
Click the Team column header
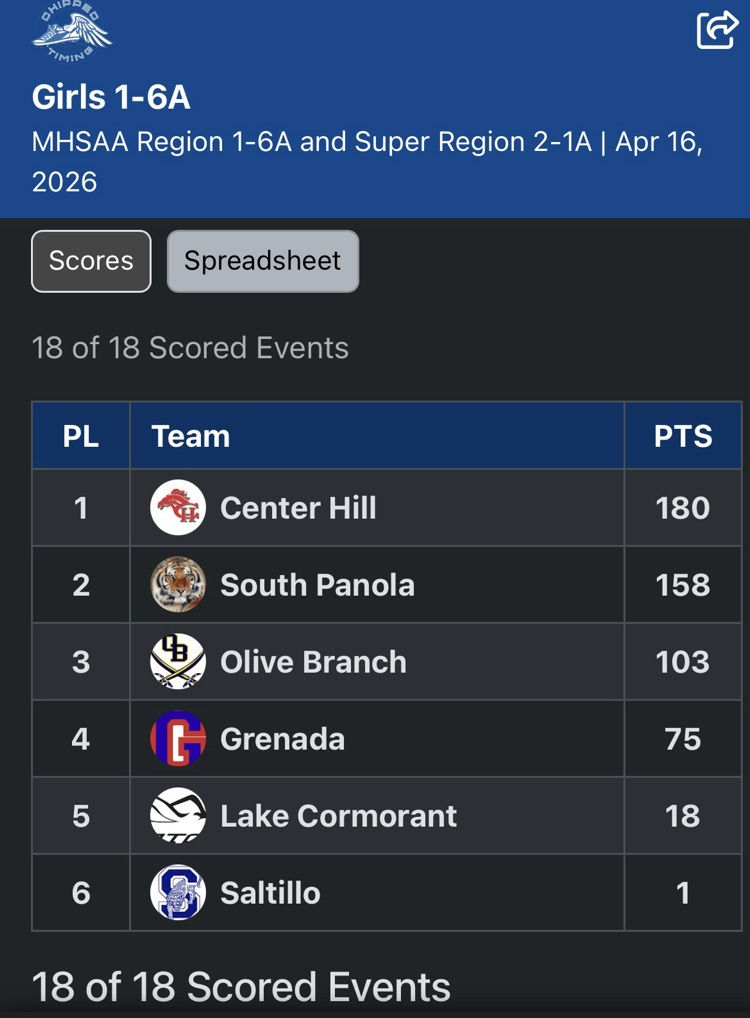pos(191,436)
